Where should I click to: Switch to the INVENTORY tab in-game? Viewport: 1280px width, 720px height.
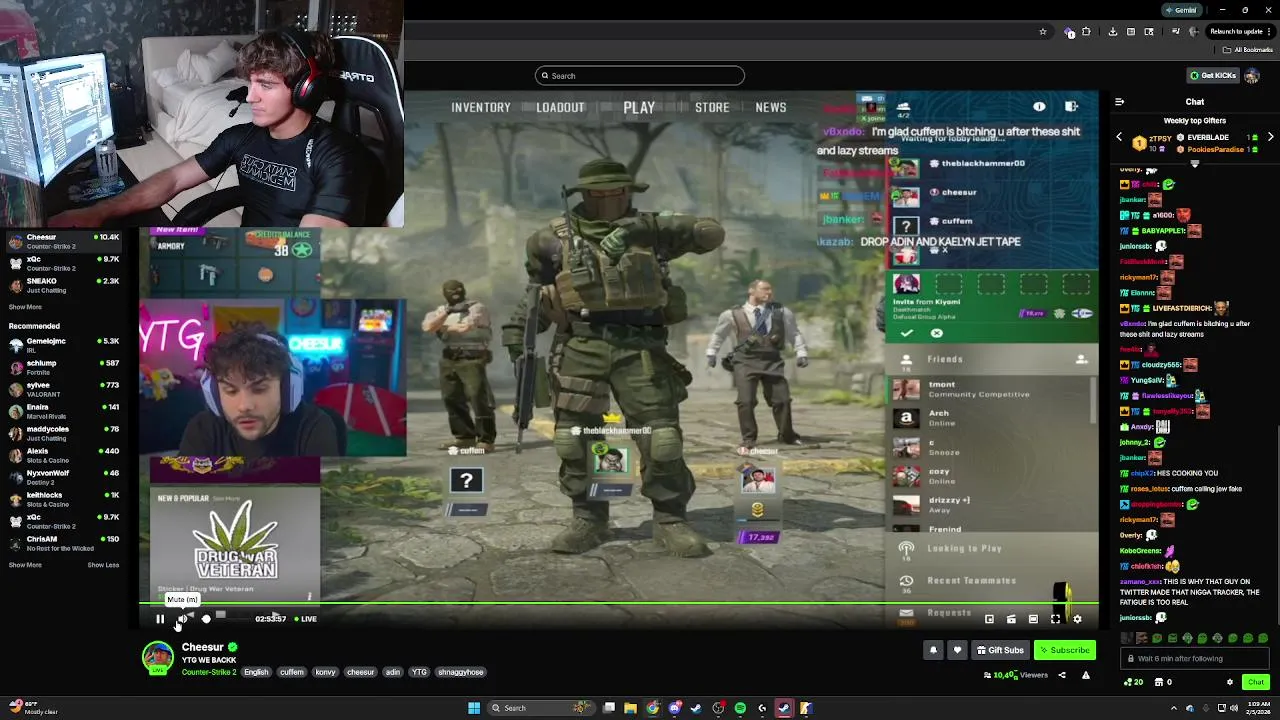click(481, 107)
